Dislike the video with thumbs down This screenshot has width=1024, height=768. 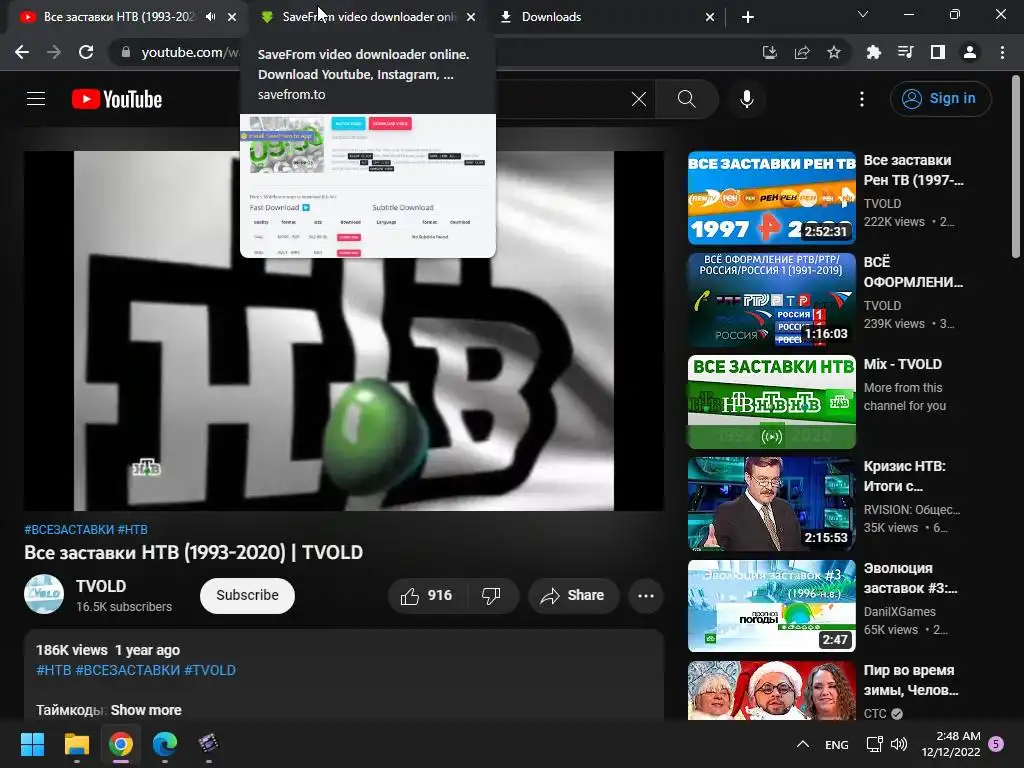coord(492,596)
